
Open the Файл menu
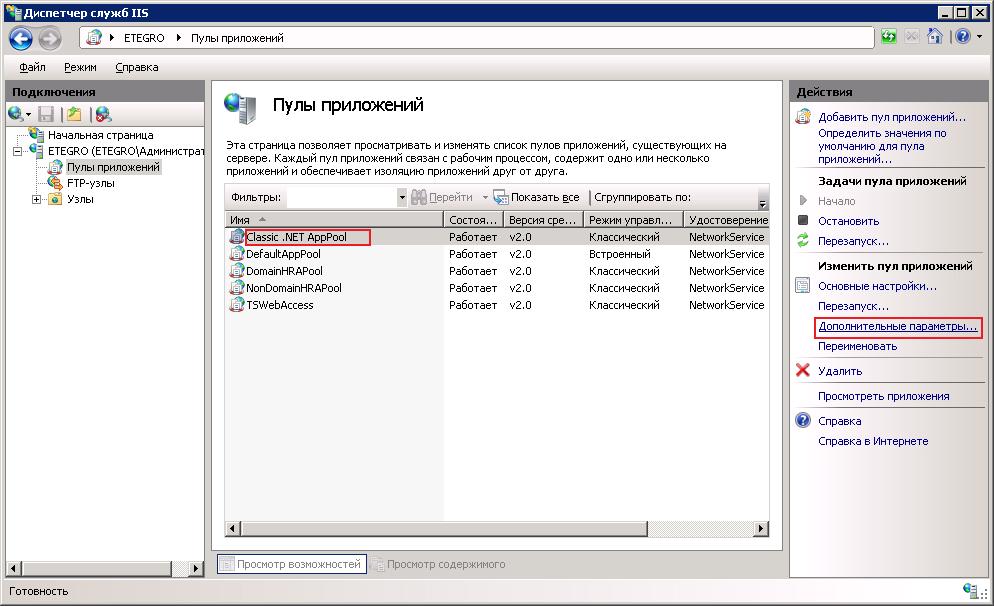(x=32, y=67)
